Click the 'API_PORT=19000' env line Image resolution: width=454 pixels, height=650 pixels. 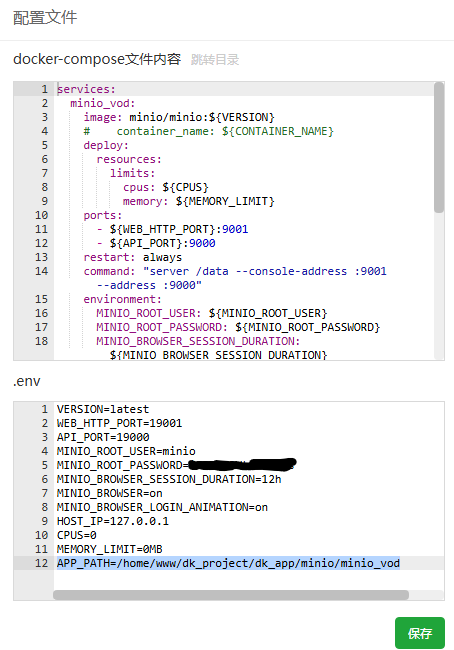point(103,437)
